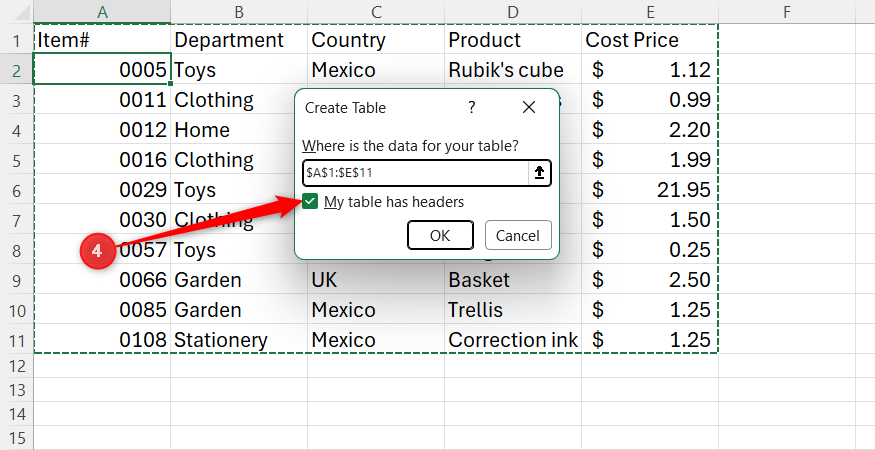Screen dimensions: 875x450
Task: Select cost price 2.20 cell
Action: point(650,130)
